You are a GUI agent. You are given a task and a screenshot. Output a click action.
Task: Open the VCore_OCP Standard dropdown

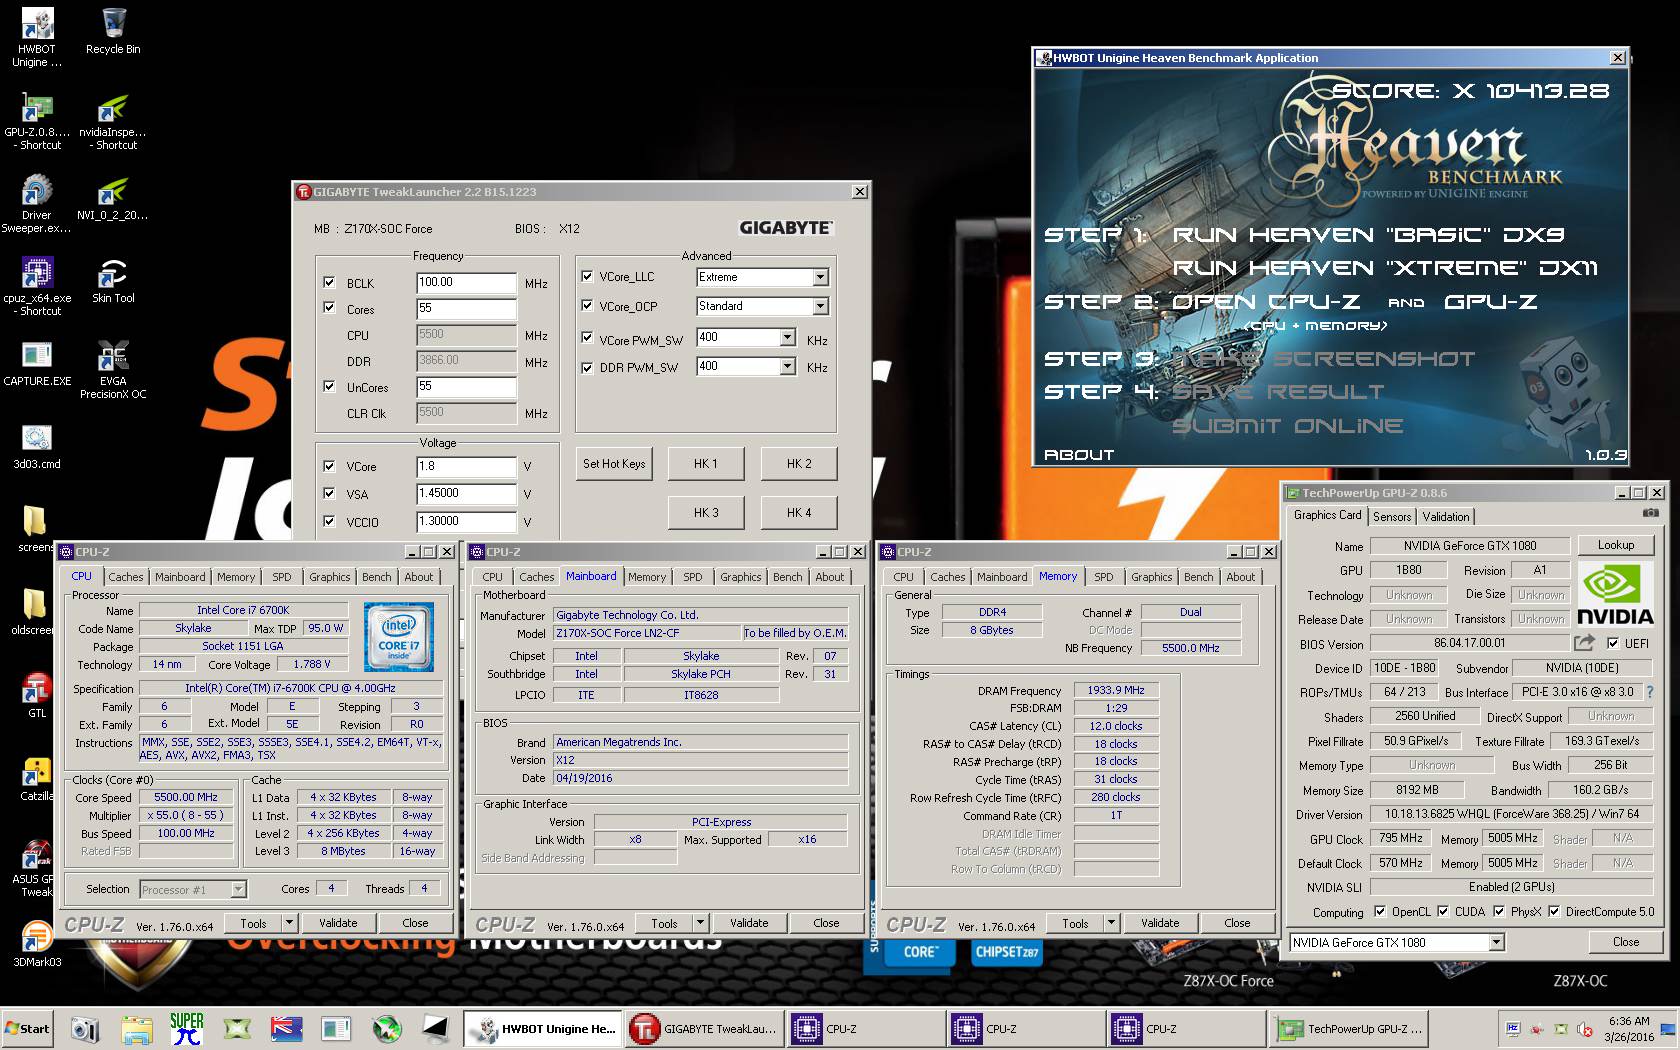pyautogui.click(x=820, y=306)
